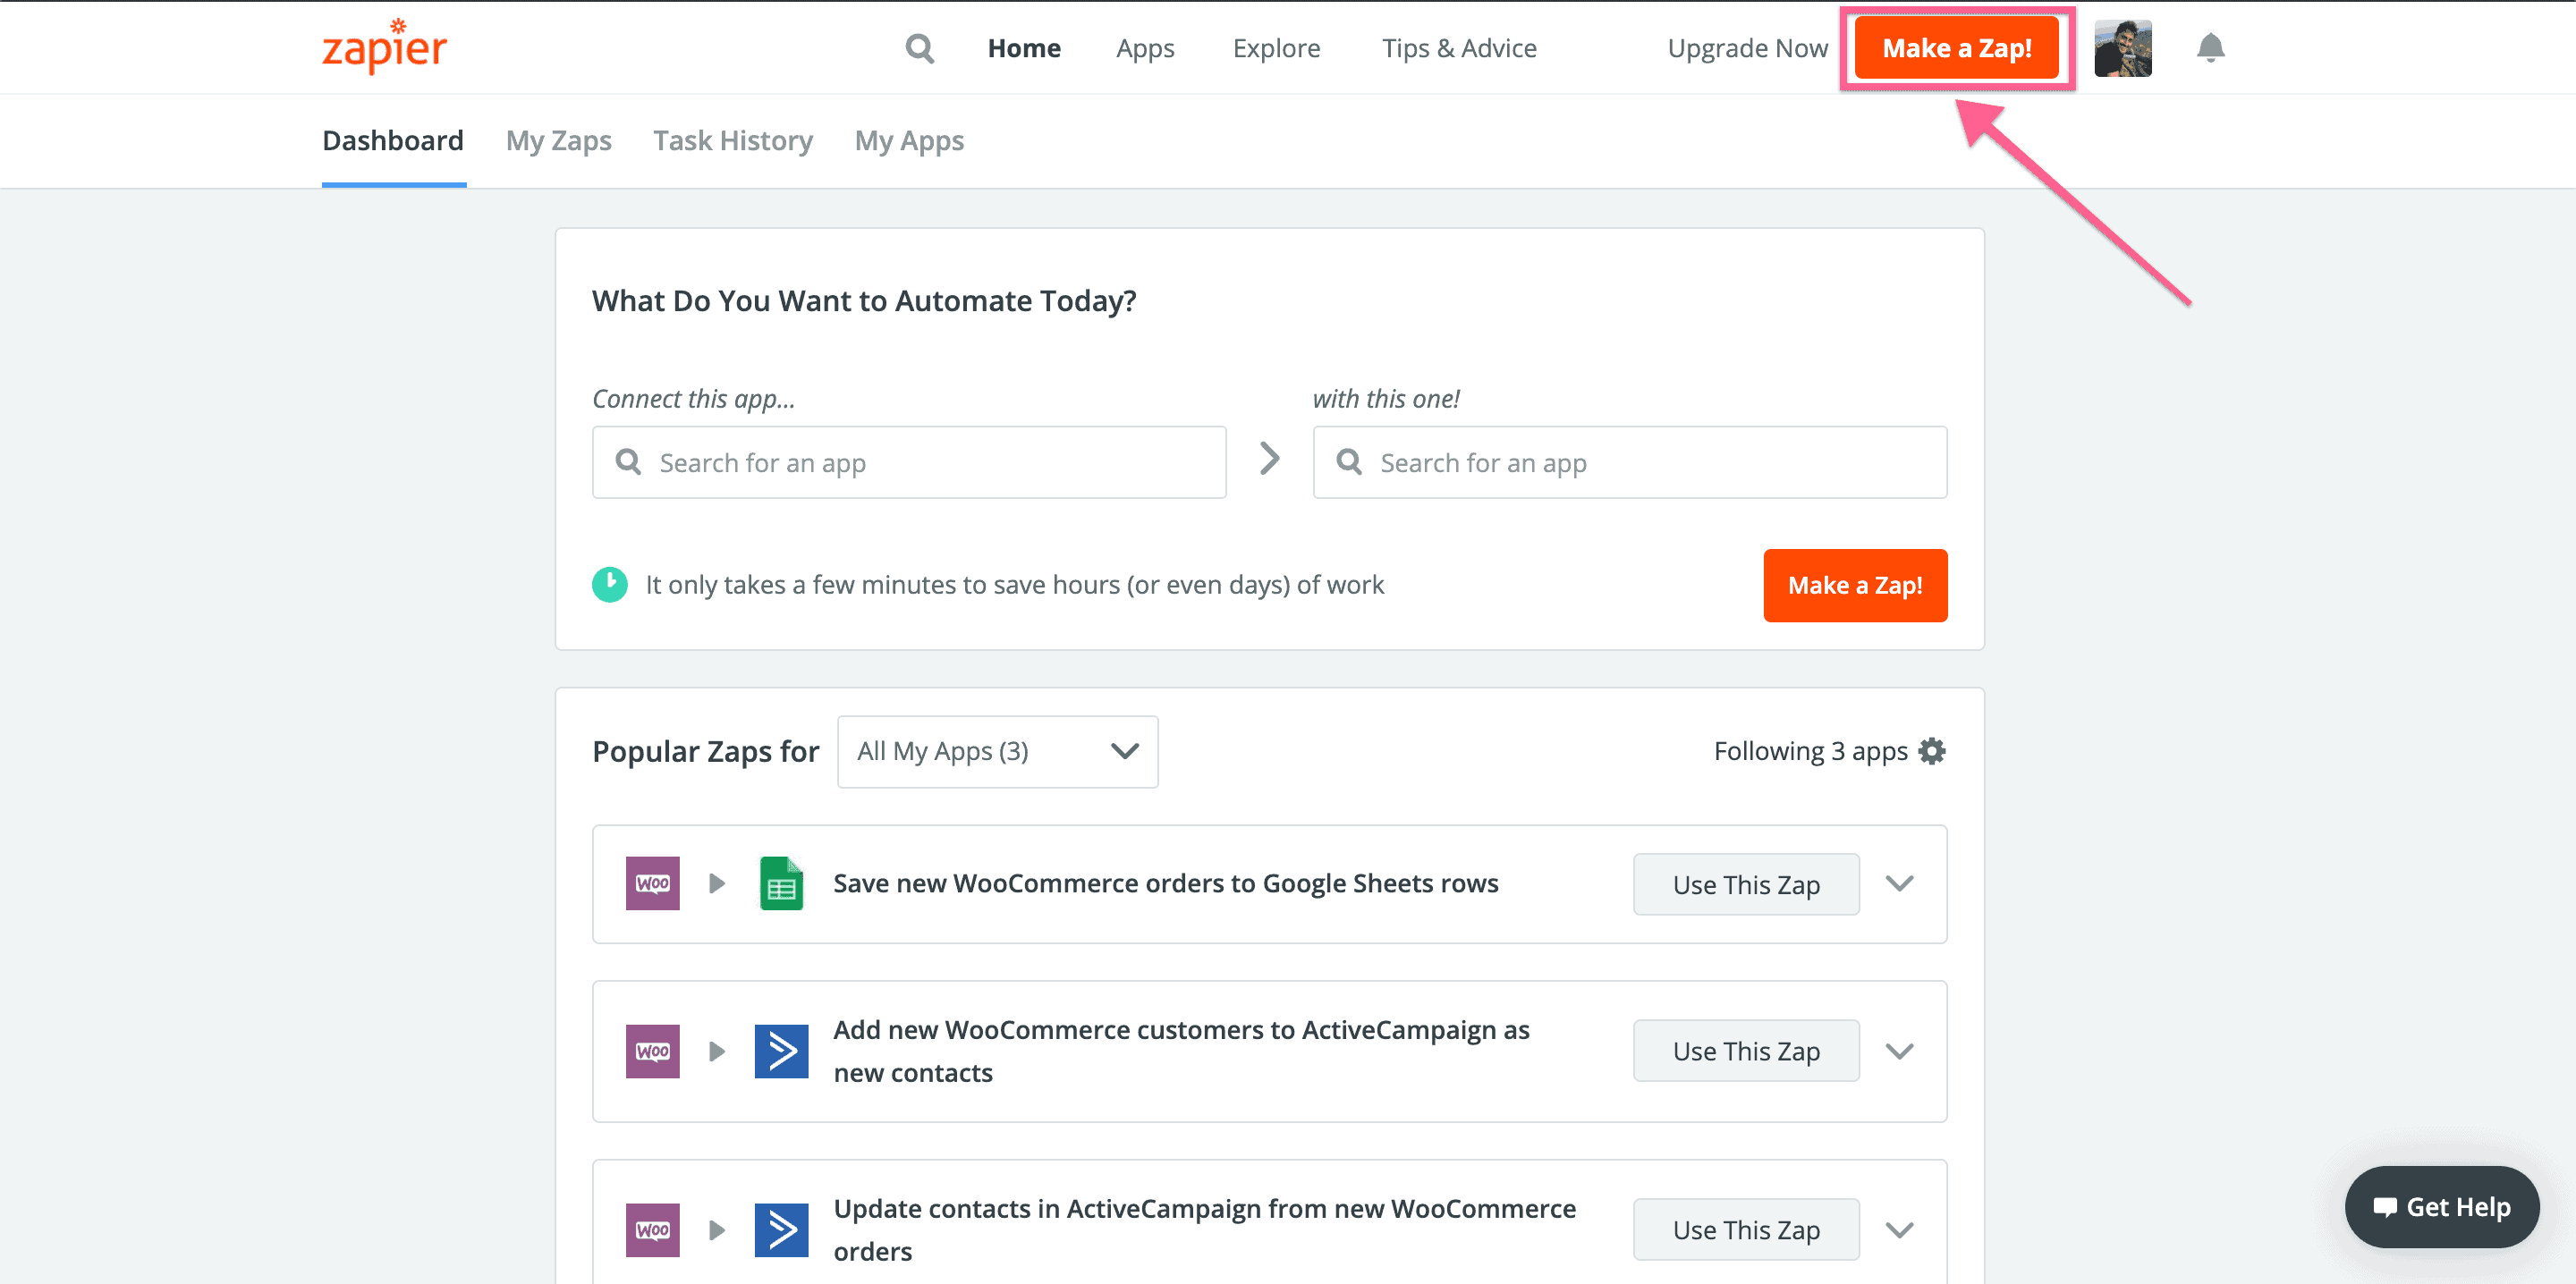Open the Explore menu item
This screenshot has height=1284, width=2576.
[x=1276, y=48]
